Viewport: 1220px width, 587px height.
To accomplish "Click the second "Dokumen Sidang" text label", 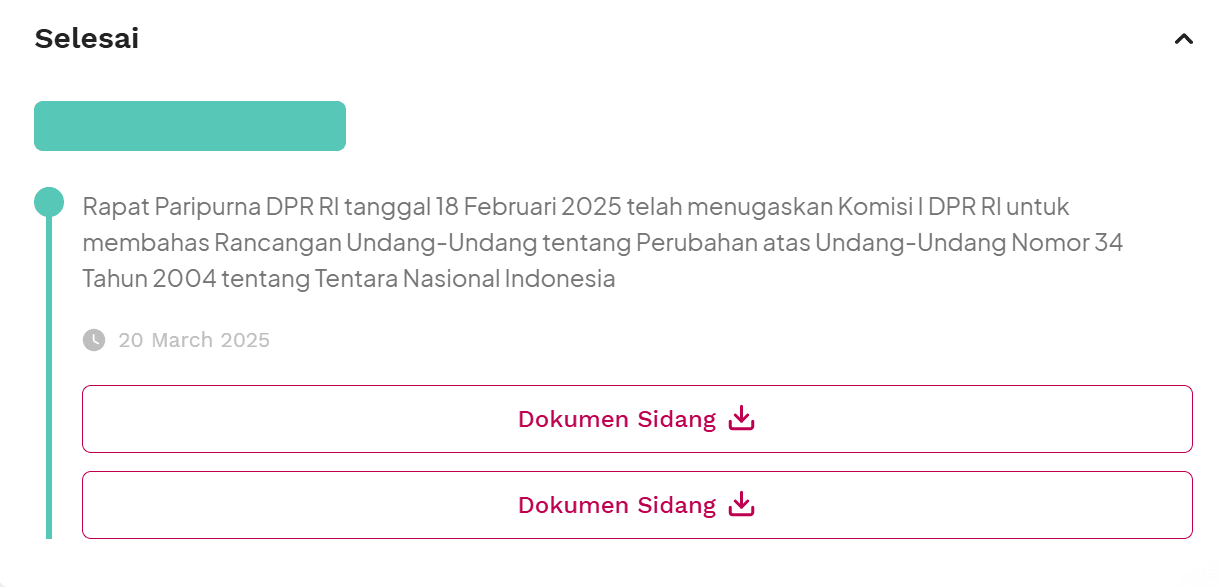I will (x=616, y=505).
